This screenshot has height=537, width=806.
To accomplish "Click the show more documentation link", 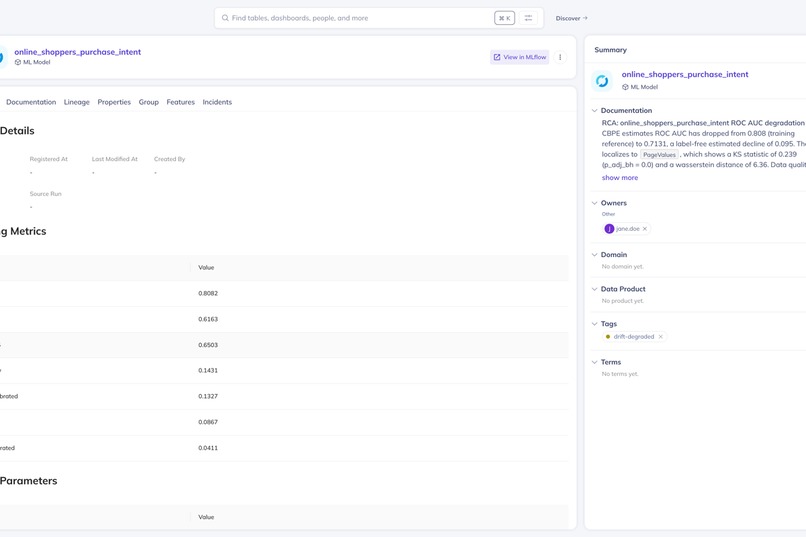I will [620, 178].
